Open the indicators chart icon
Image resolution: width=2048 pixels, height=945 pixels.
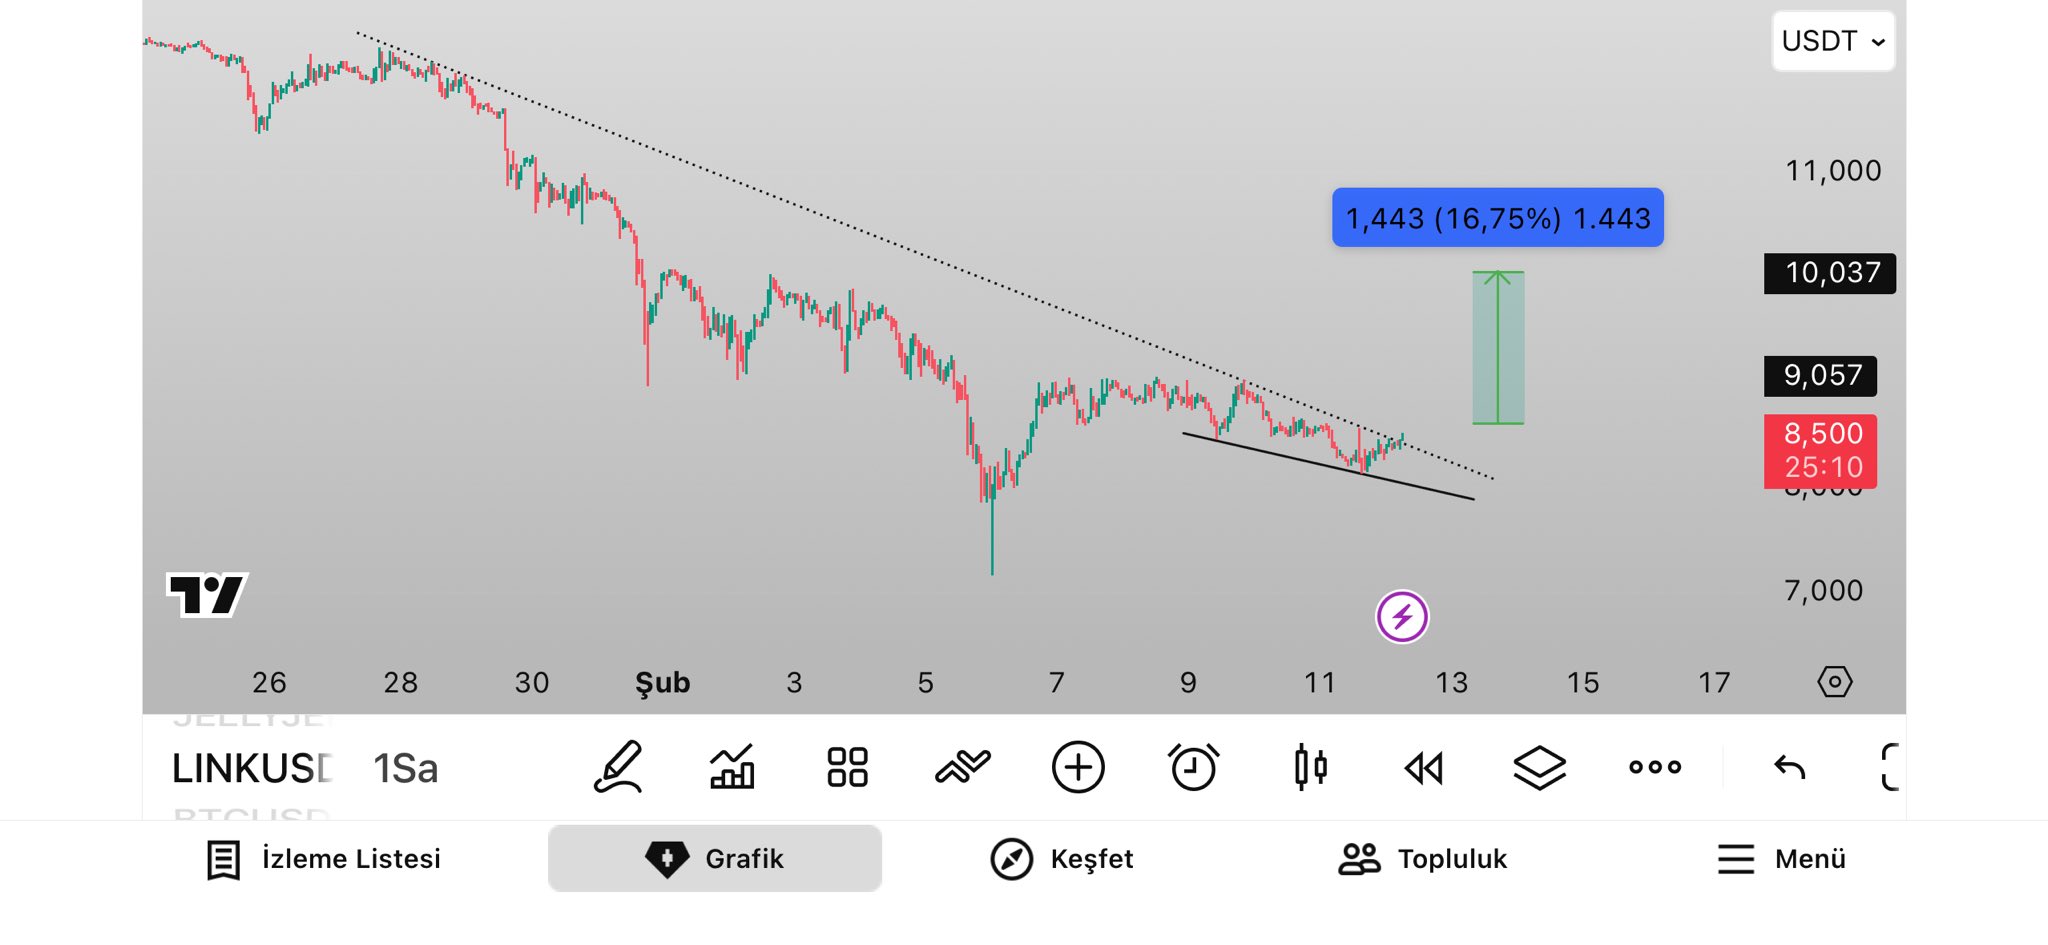[732, 768]
